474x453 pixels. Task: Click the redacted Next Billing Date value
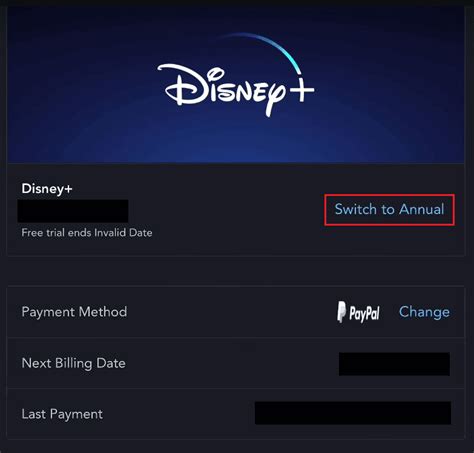pos(394,364)
